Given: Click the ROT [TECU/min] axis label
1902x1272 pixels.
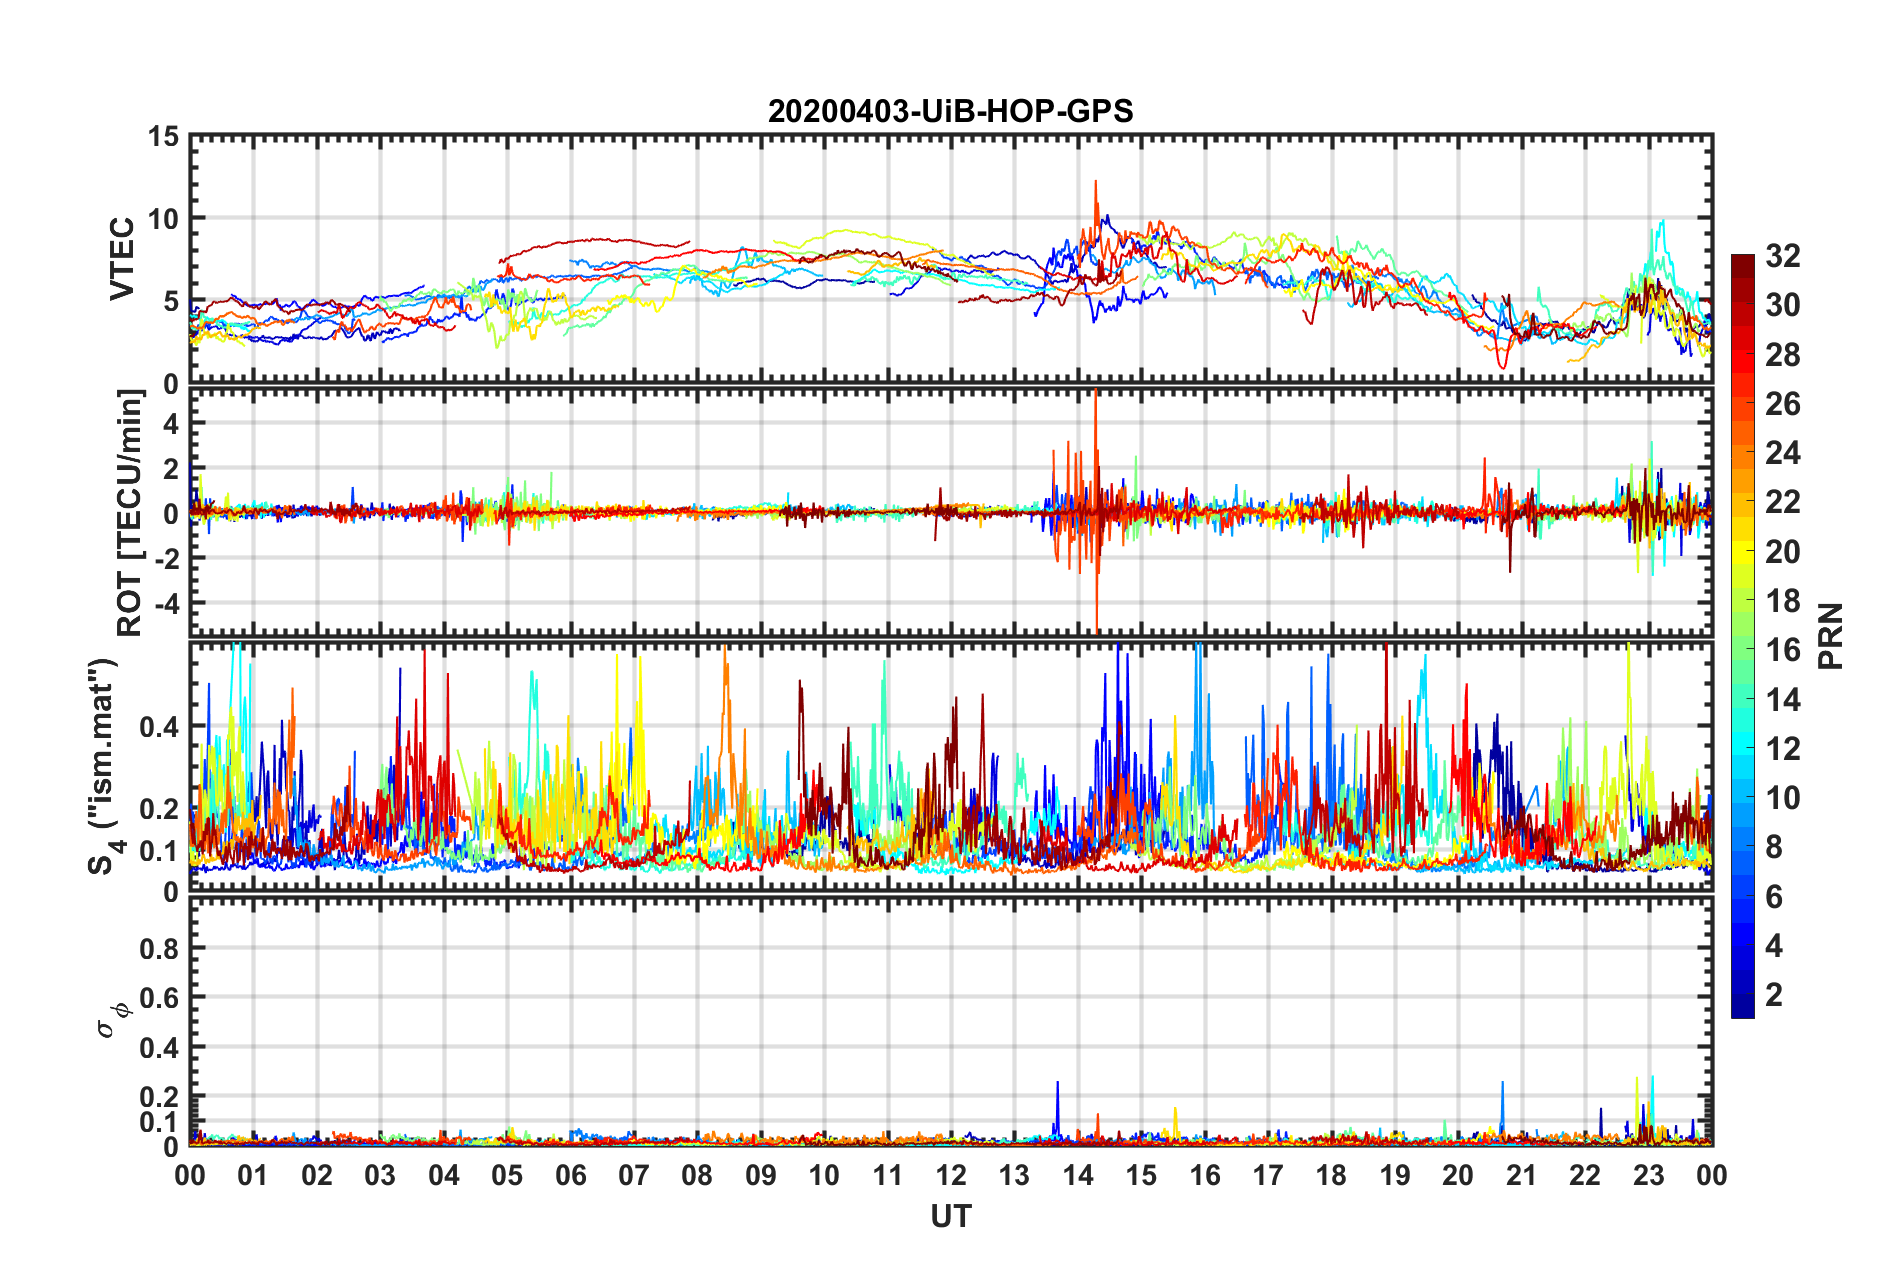Looking at the screenshot, I should (130, 512).
